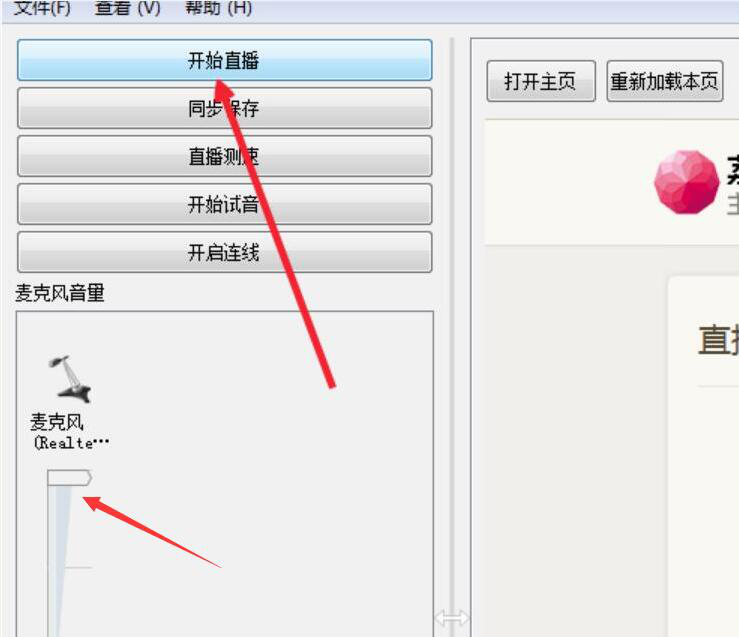Open the 查看(V) menu

127,8
